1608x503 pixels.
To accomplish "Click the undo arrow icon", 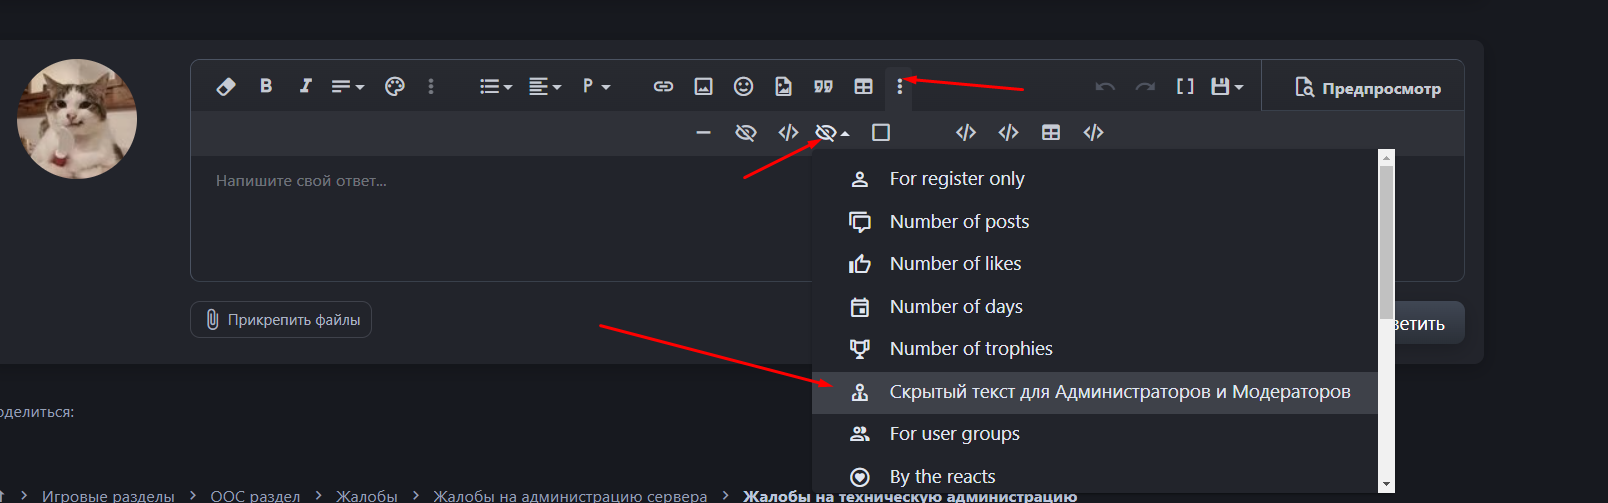I will 1105,87.
